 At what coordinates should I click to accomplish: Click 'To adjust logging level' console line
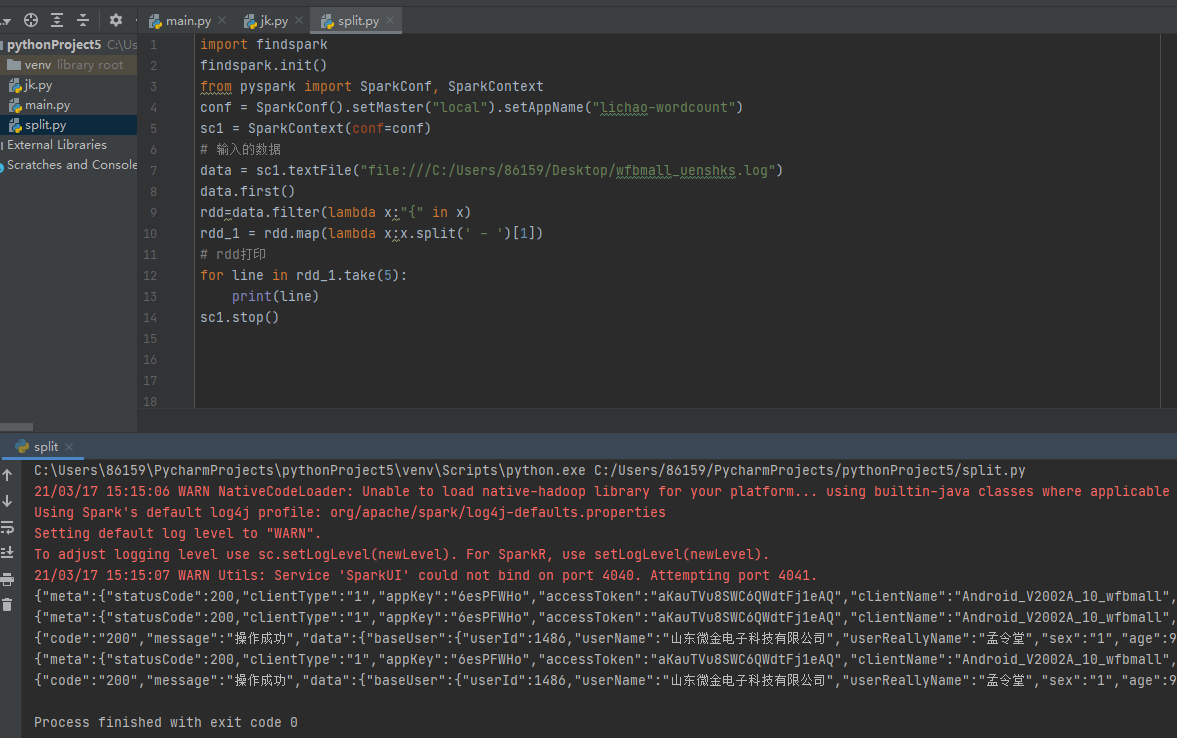click(402, 555)
